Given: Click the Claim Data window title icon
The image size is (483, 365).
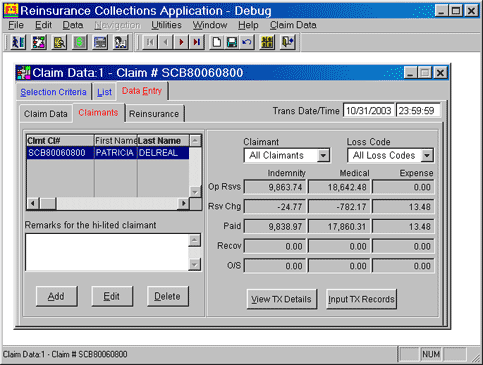Looking at the screenshot, I should 24,73.
